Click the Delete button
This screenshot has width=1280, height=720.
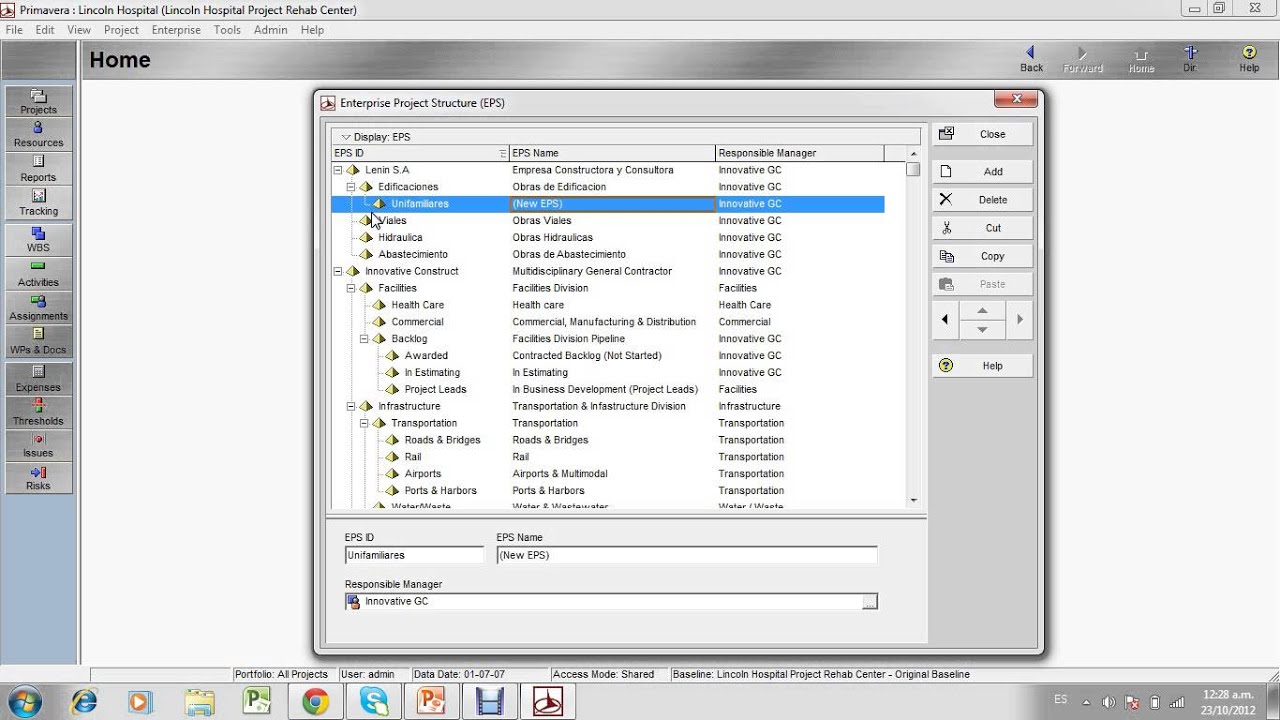tap(982, 200)
